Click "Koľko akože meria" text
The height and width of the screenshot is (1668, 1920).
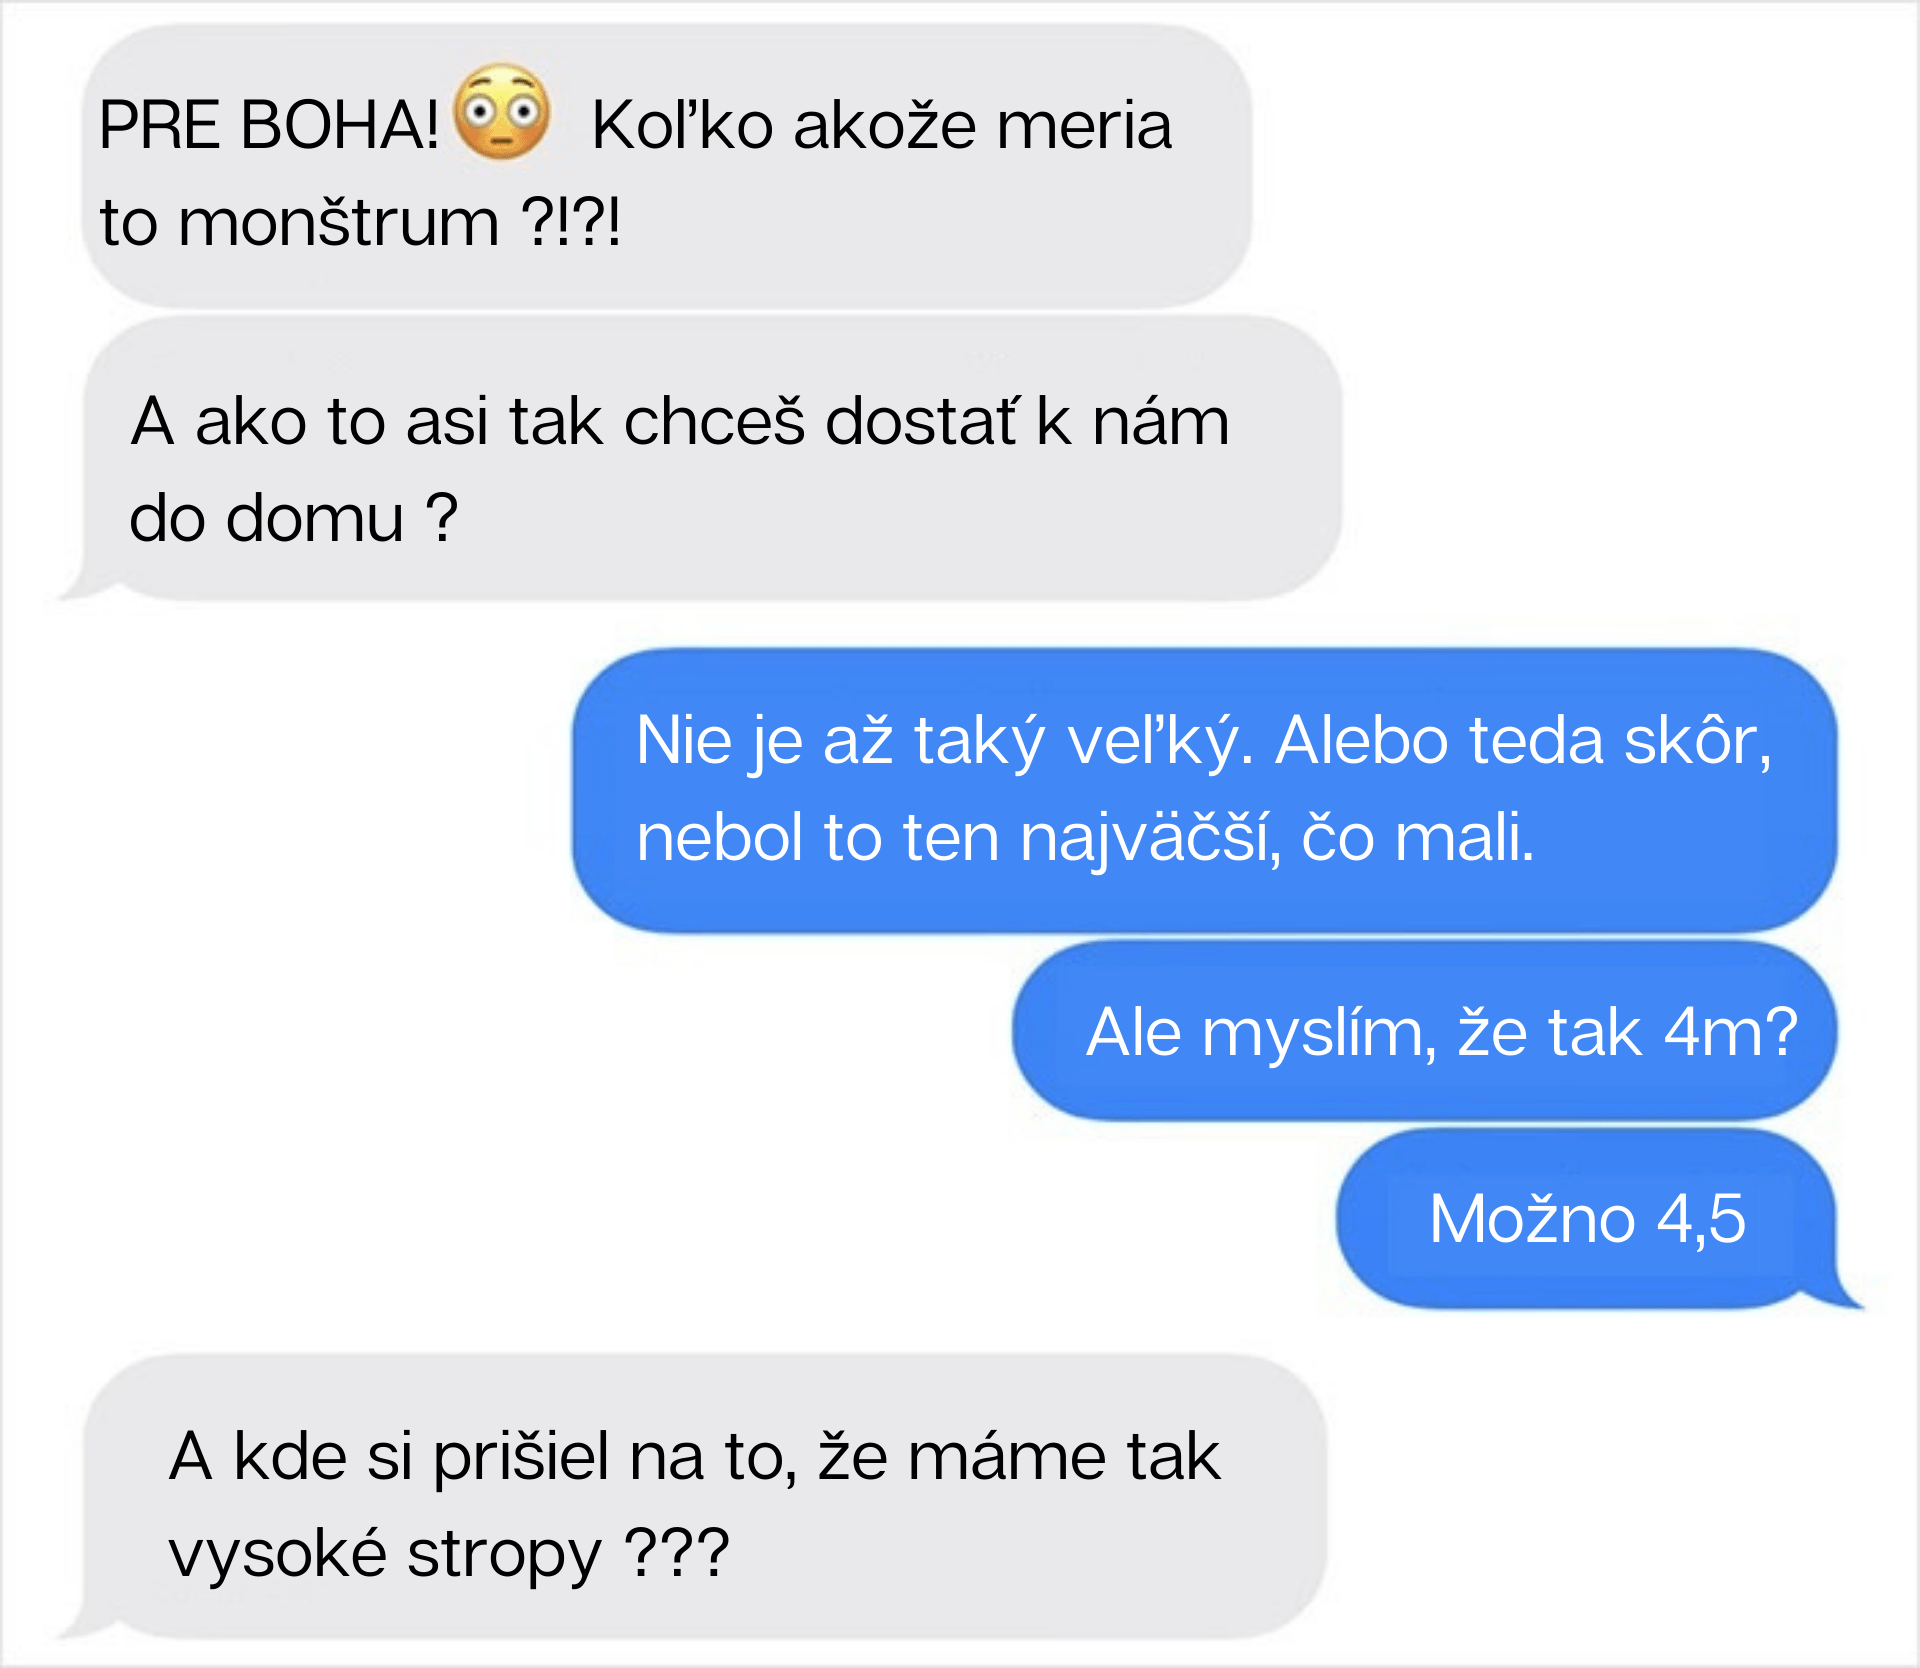[x=881, y=126]
